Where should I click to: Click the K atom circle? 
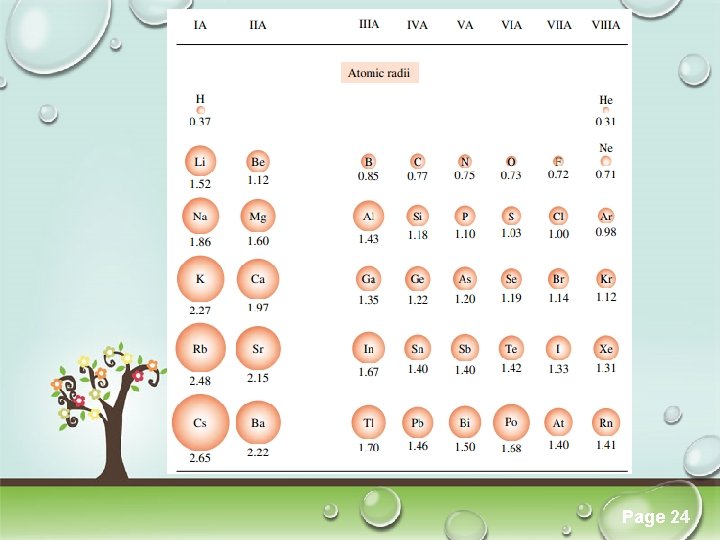(201, 279)
